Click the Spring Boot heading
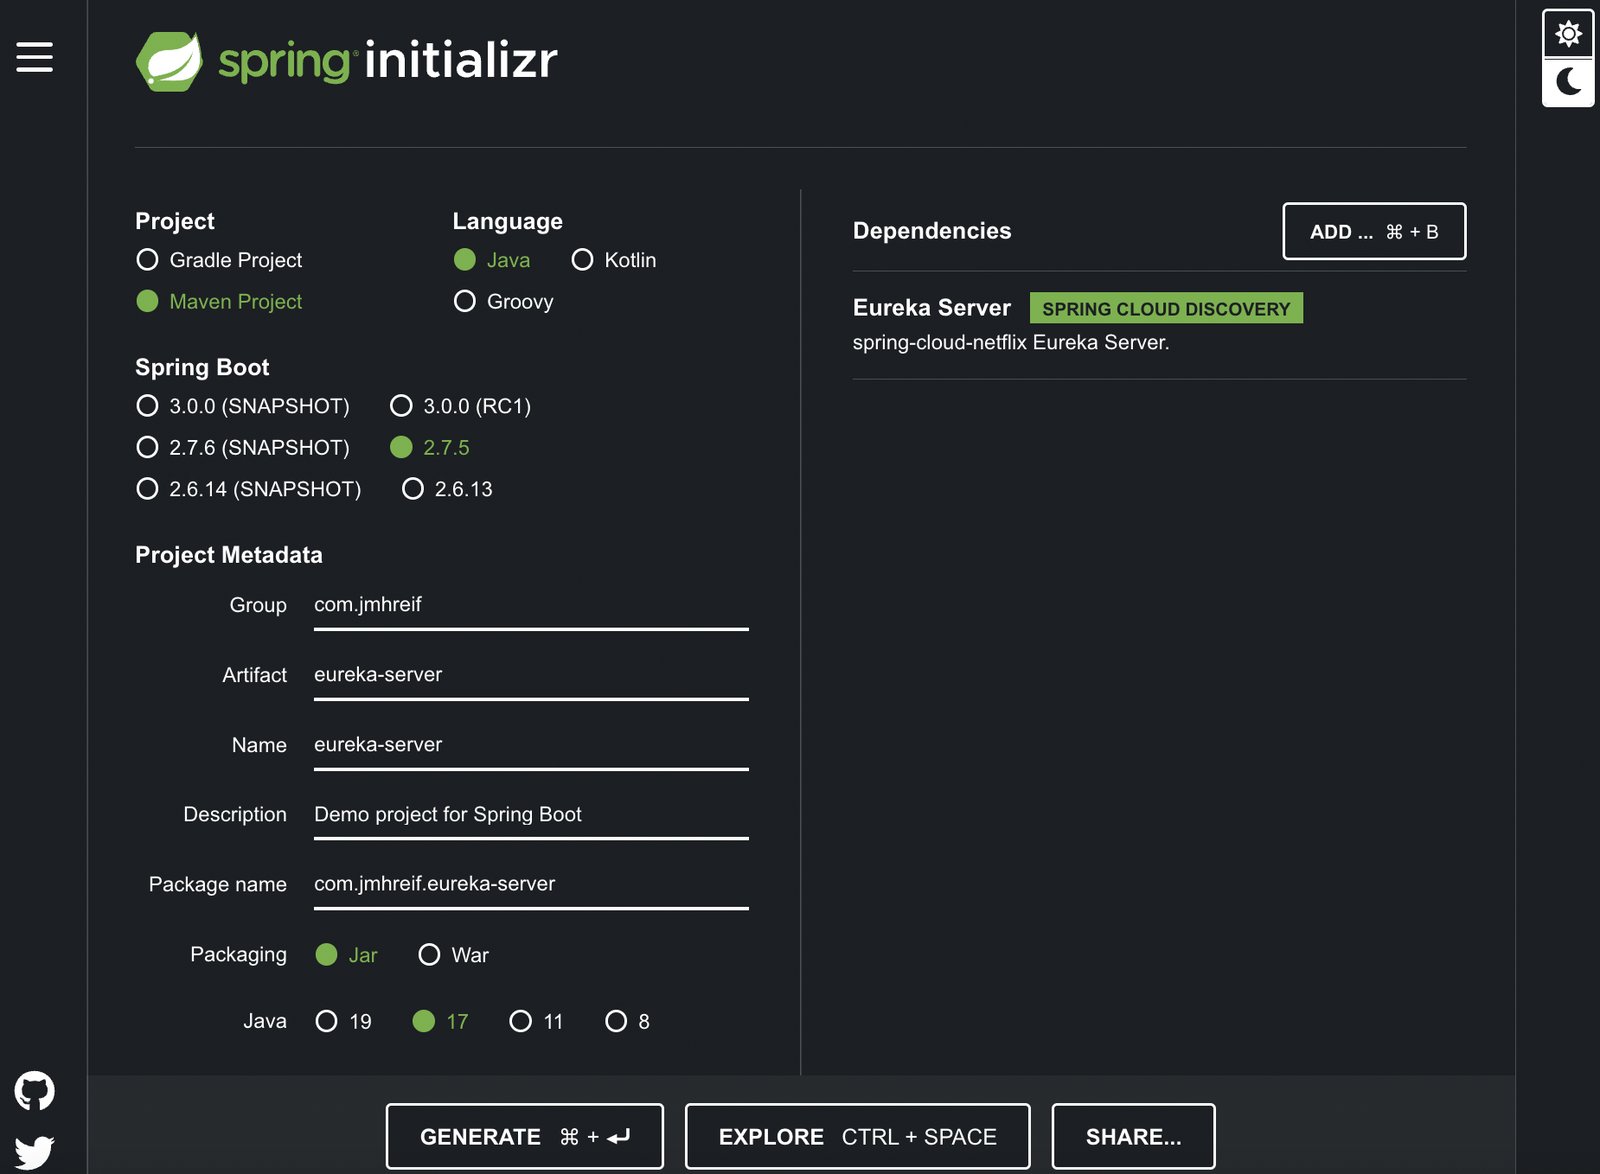The image size is (1600, 1174). tap(202, 367)
